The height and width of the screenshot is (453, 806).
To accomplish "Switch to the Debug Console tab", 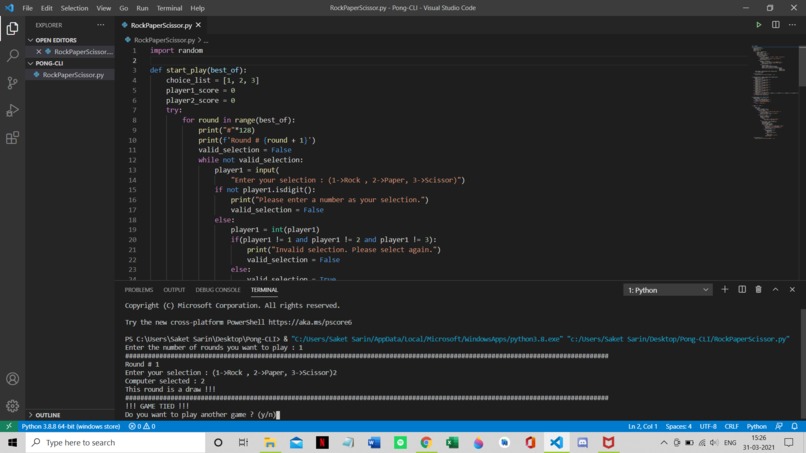I will (218, 289).
